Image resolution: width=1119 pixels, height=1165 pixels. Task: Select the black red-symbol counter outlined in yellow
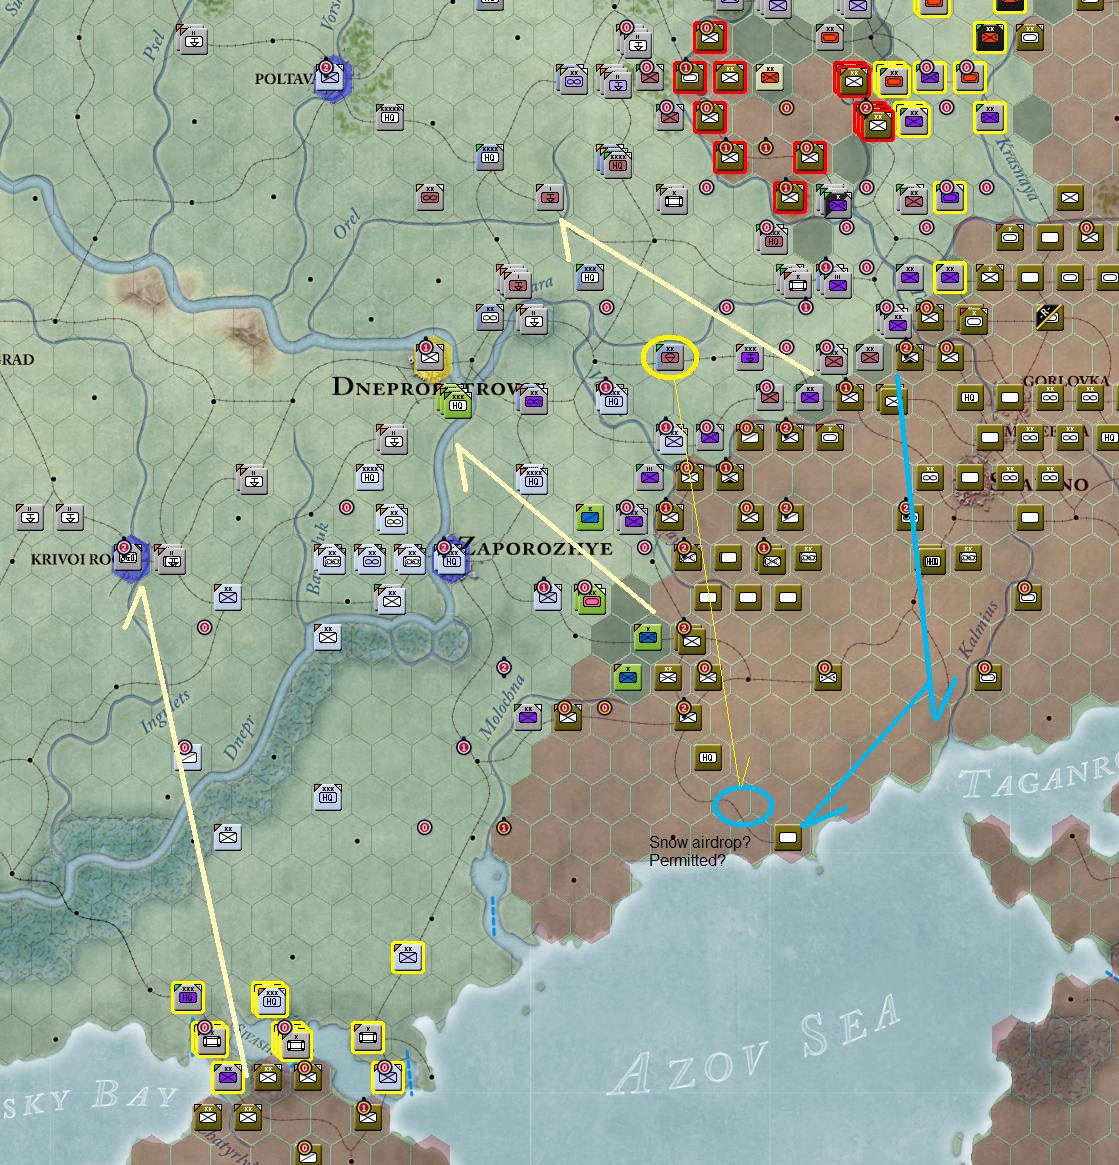(x=990, y=36)
